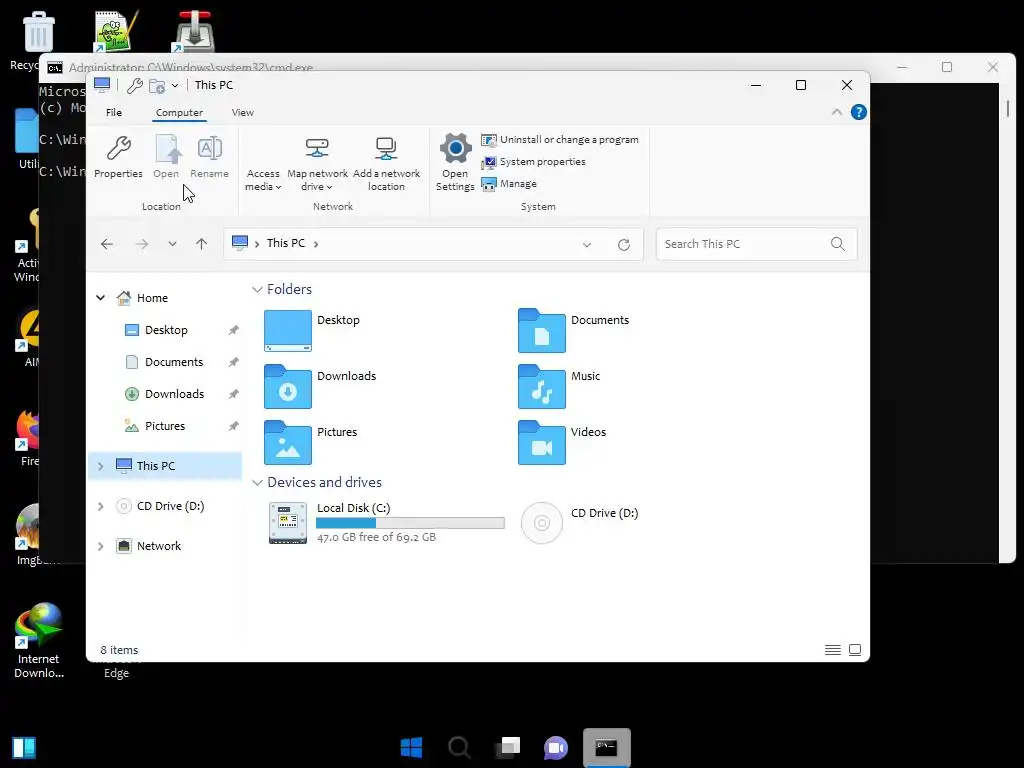
Task: Open System properties from ribbon
Action: pyautogui.click(x=533, y=162)
